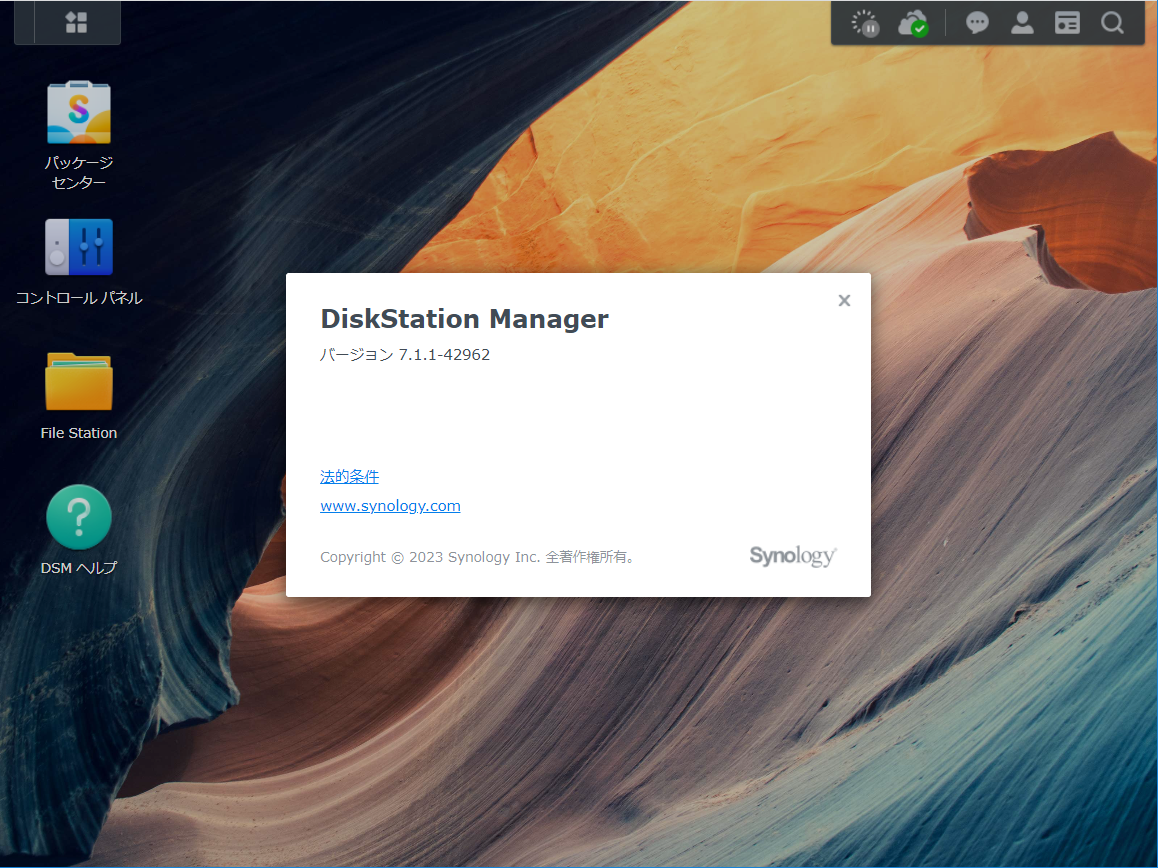The width and height of the screenshot is (1158, 868).
Task: Open the search magnifier icon
Action: point(1112,23)
